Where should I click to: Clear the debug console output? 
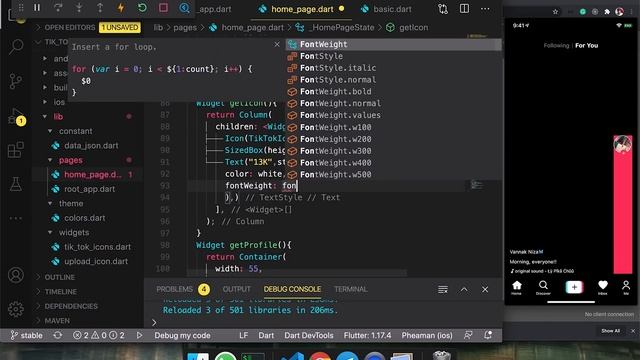[443, 289]
